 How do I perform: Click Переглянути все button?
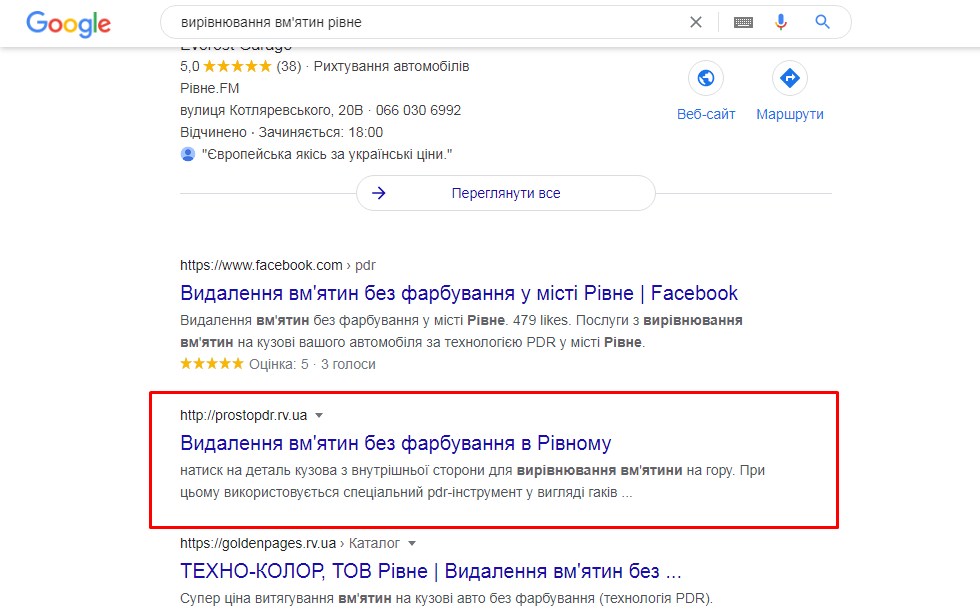click(x=506, y=193)
